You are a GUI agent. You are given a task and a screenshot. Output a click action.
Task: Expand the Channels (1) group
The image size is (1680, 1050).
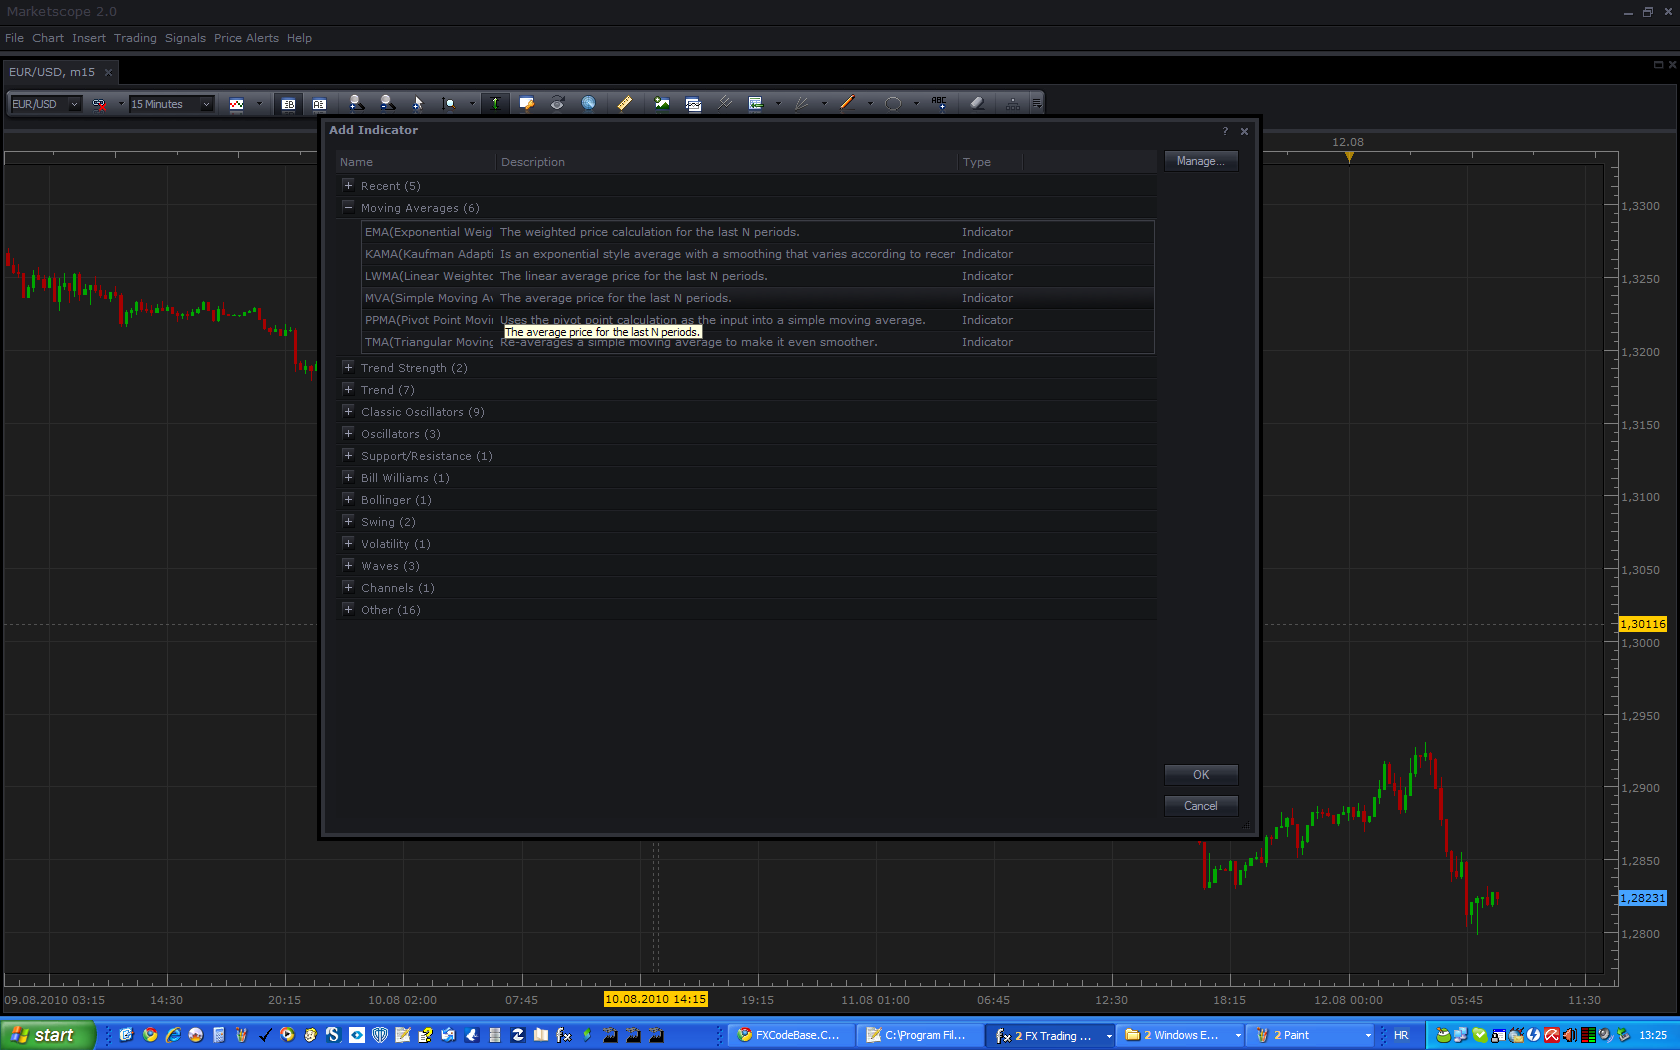pyautogui.click(x=348, y=587)
